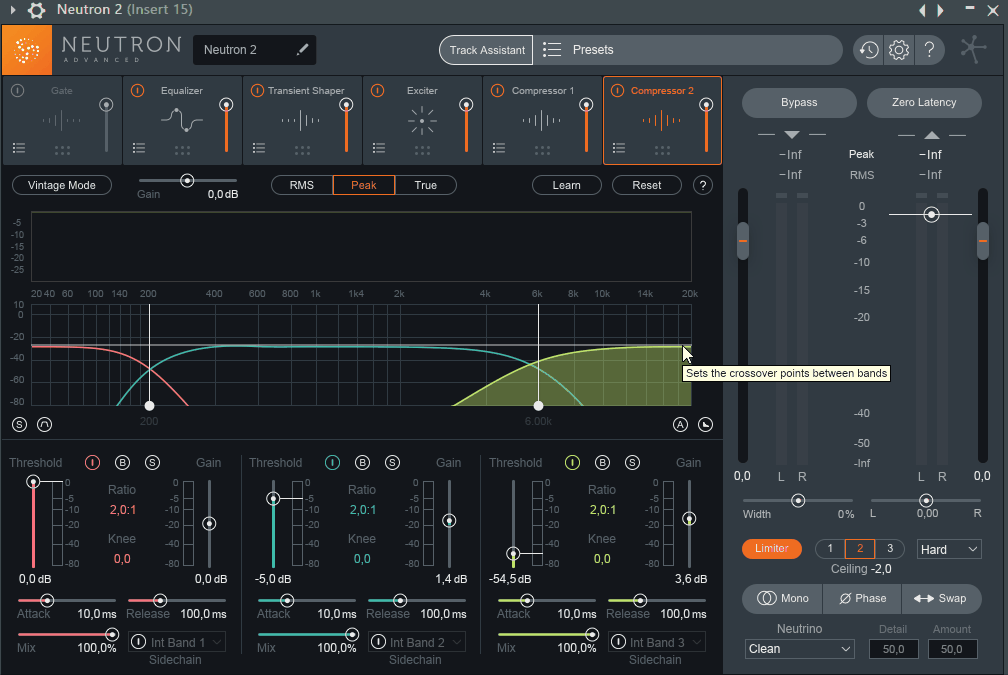Grab the Exciter module drag handle dots
This screenshot has width=1008, height=675.
[x=422, y=150]
